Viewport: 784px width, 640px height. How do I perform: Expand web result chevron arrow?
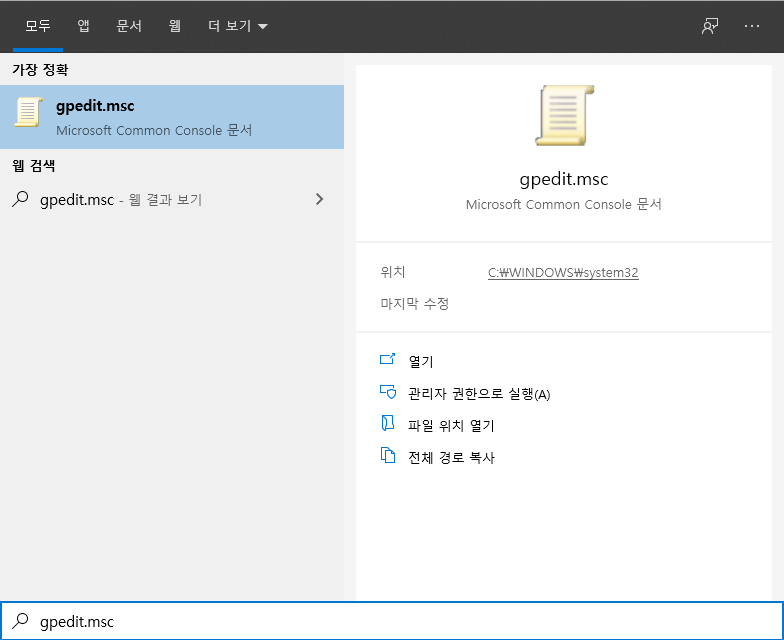320,200
